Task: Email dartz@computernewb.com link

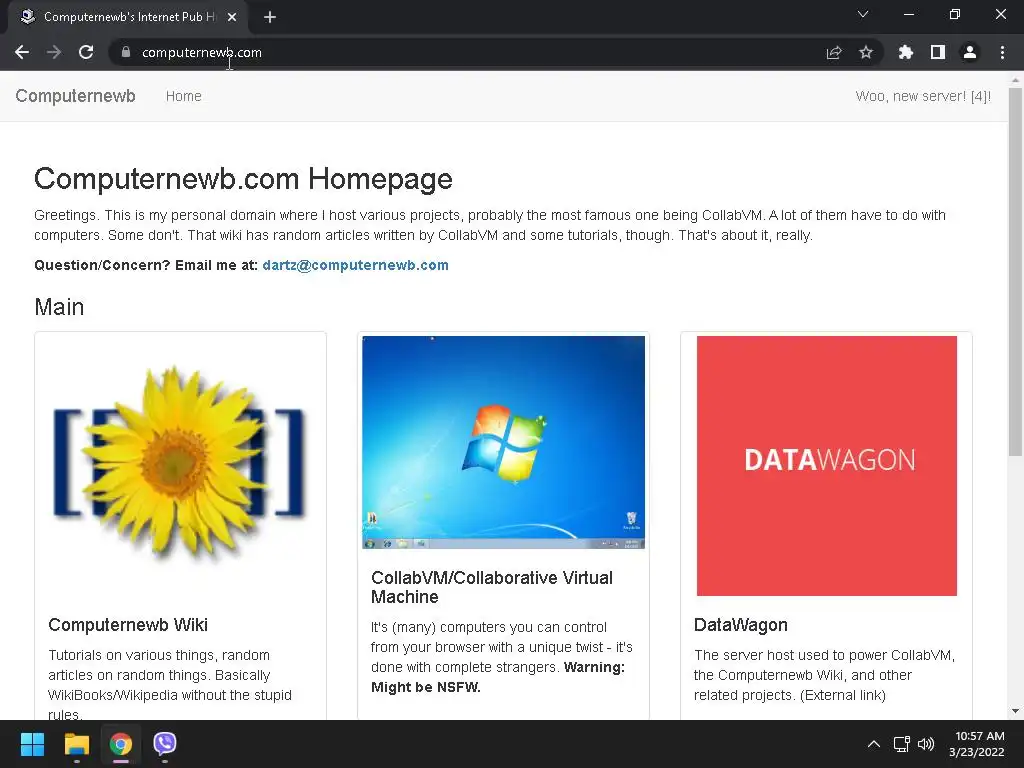Action: click(355, 265)
